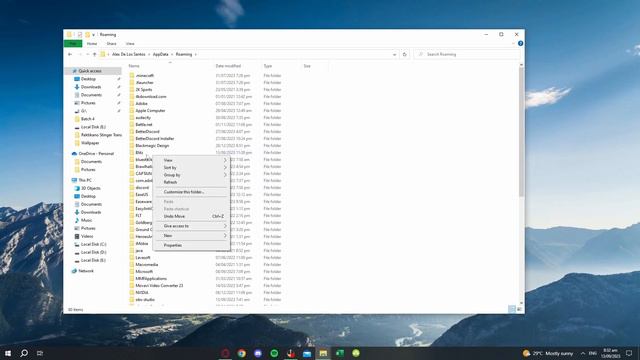This screenshot has height=360, width=640.
Task: Switch to the View ribbon tab
Action: pos(130,44)
